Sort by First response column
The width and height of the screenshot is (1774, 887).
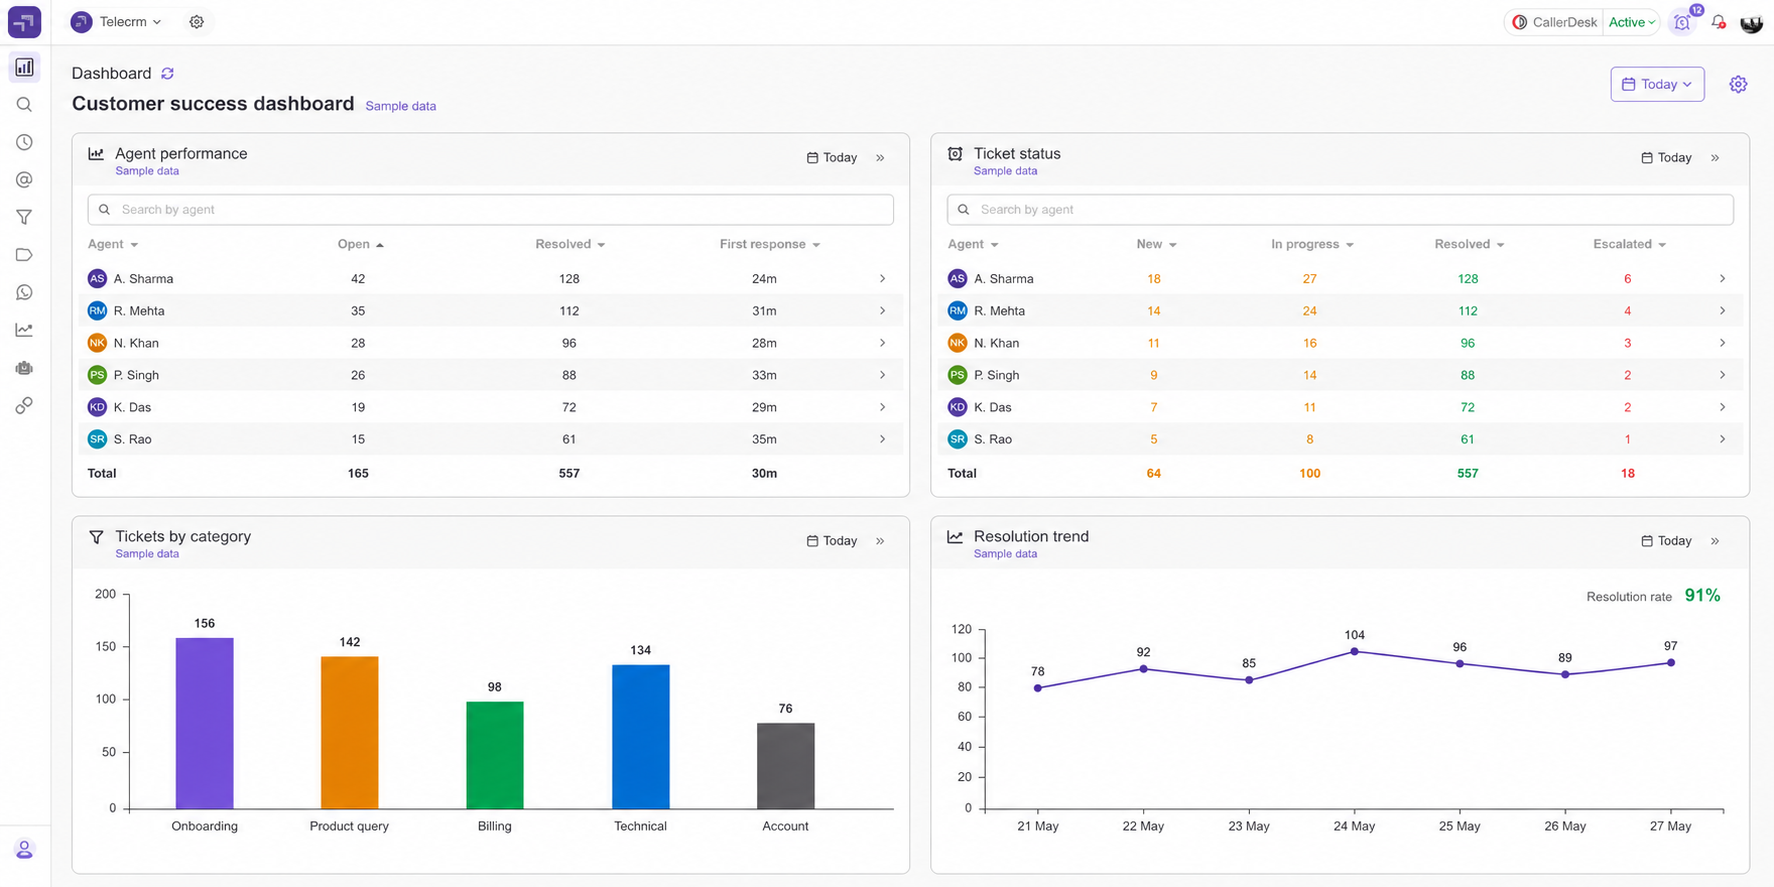point(769,244)
